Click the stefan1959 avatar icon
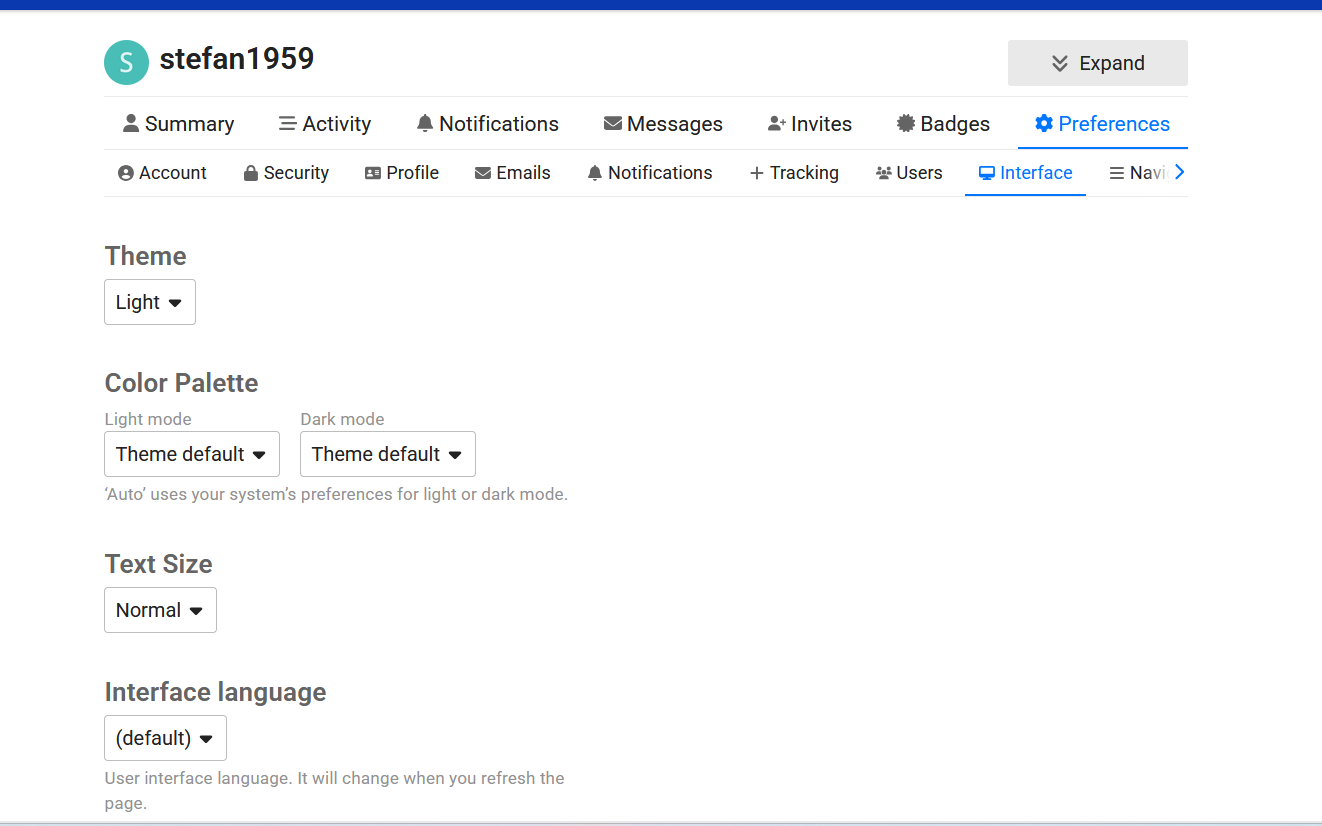Viewport: 1322px width, 826px height. click(126, 63)
